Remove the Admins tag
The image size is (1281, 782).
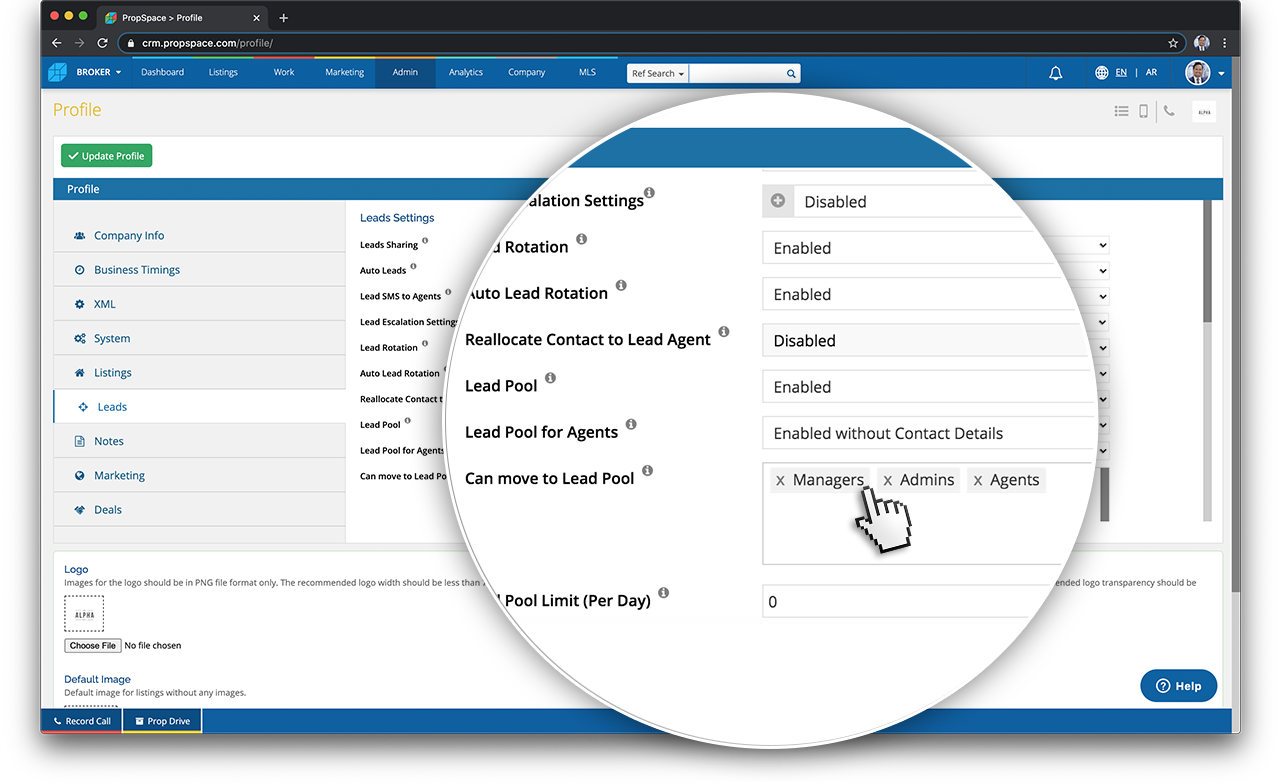point(887,481)
